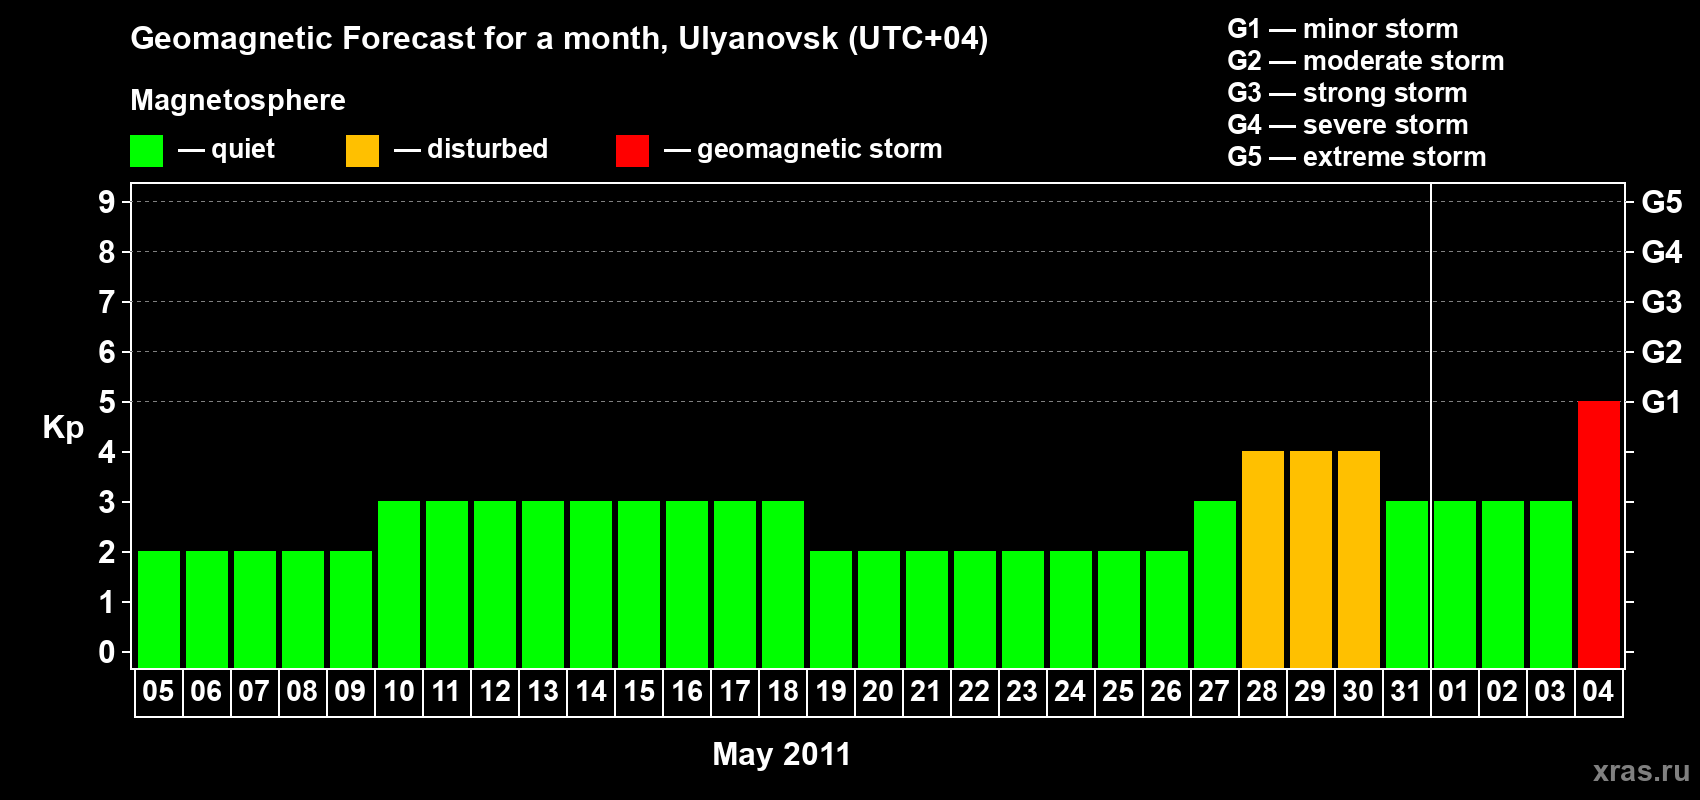Click the date label 27 on axis
The height and width of the screenshot is (800, 1700).
point(1214,691)
